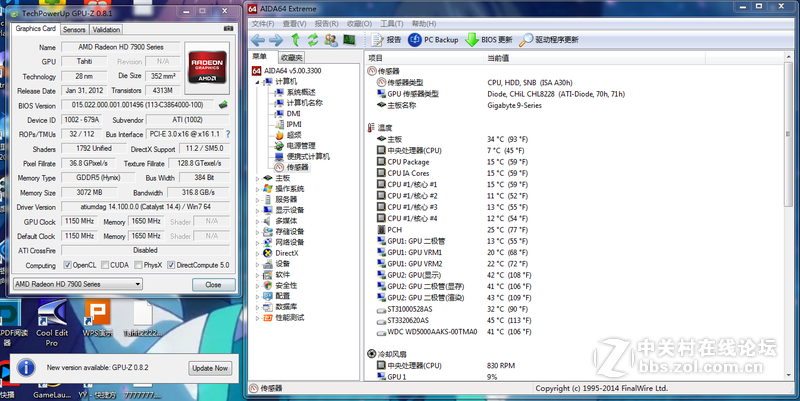This screenshot has width=800, height=401.
Task: Expand the 存储设备 tree node
Action: coord(258,232)
